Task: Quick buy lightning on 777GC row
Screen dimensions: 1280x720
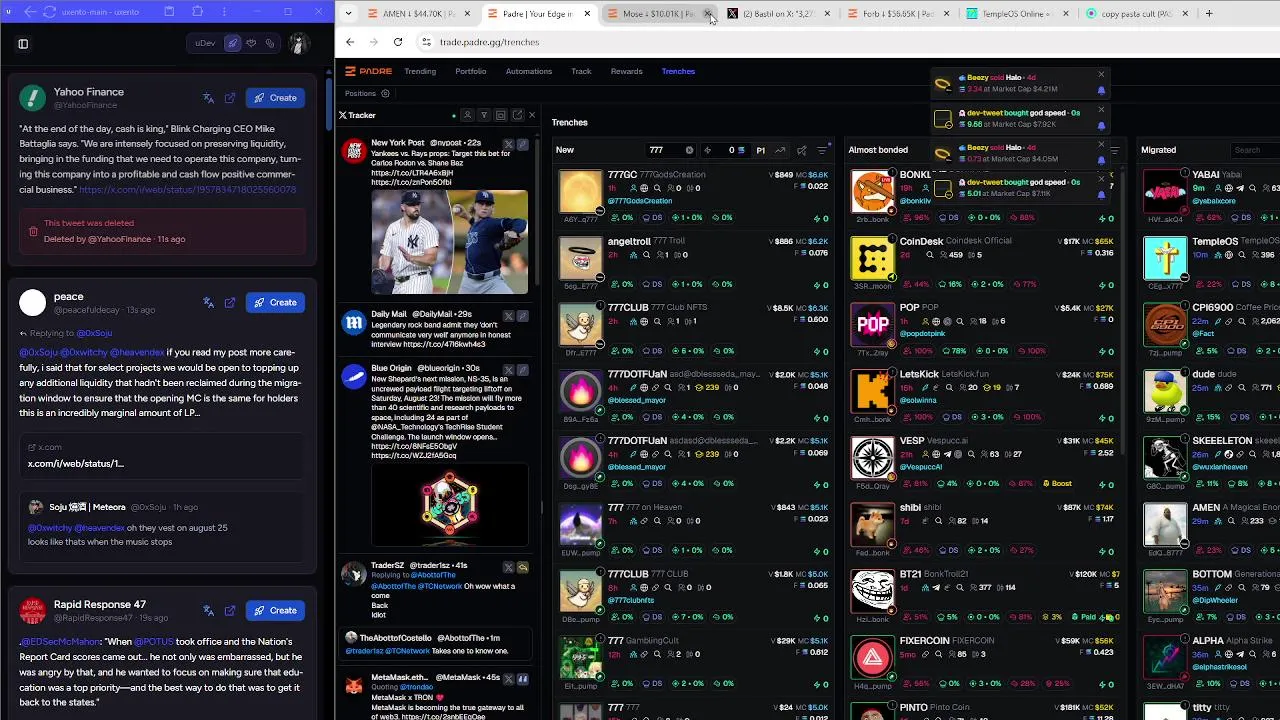Action: tap(822, 218)
